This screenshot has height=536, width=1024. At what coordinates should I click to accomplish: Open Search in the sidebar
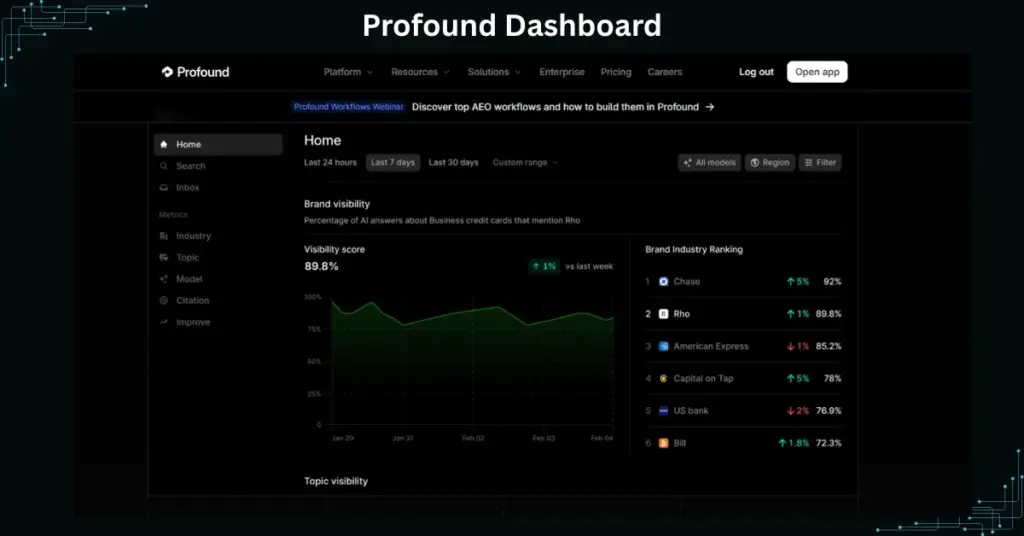(190, 166)
